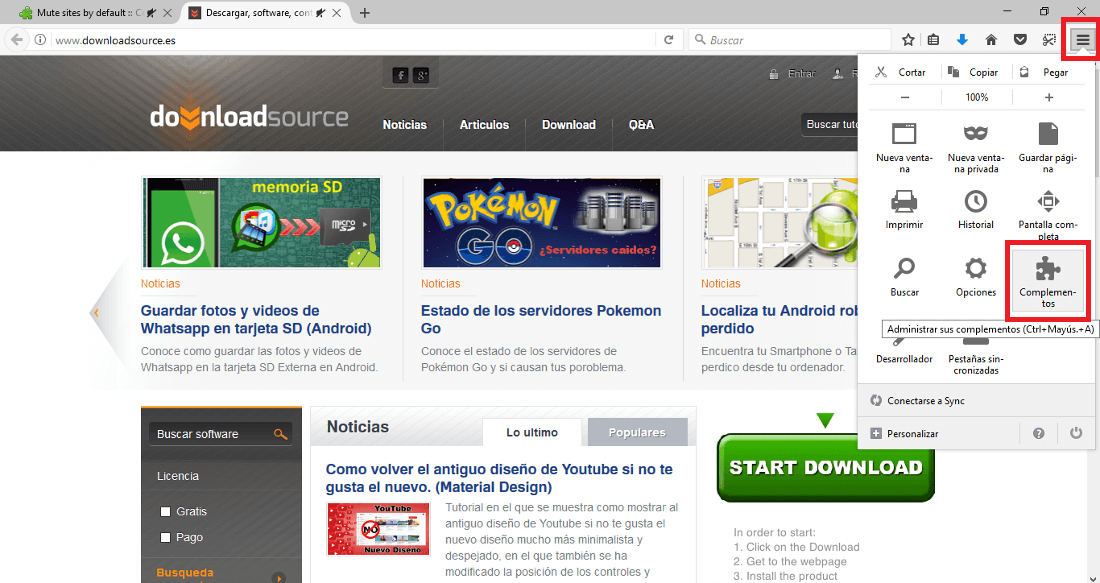Click the carousel previous arrow

[x=96, y=312]
